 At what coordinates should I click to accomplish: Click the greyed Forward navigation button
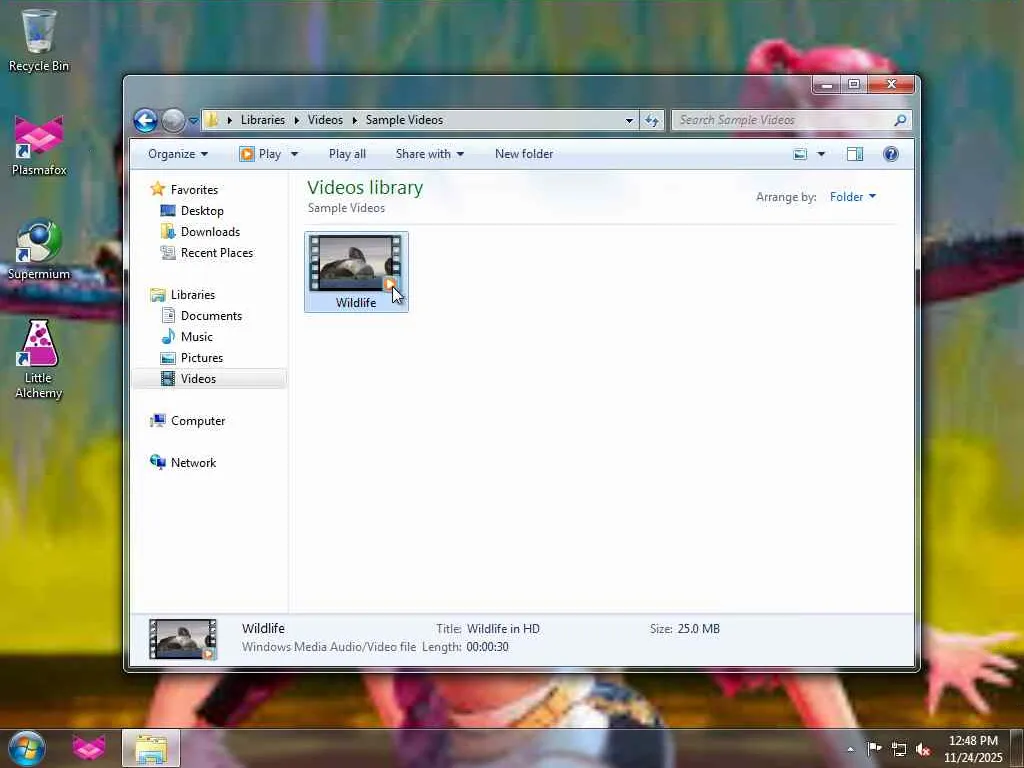click(173, 120)
